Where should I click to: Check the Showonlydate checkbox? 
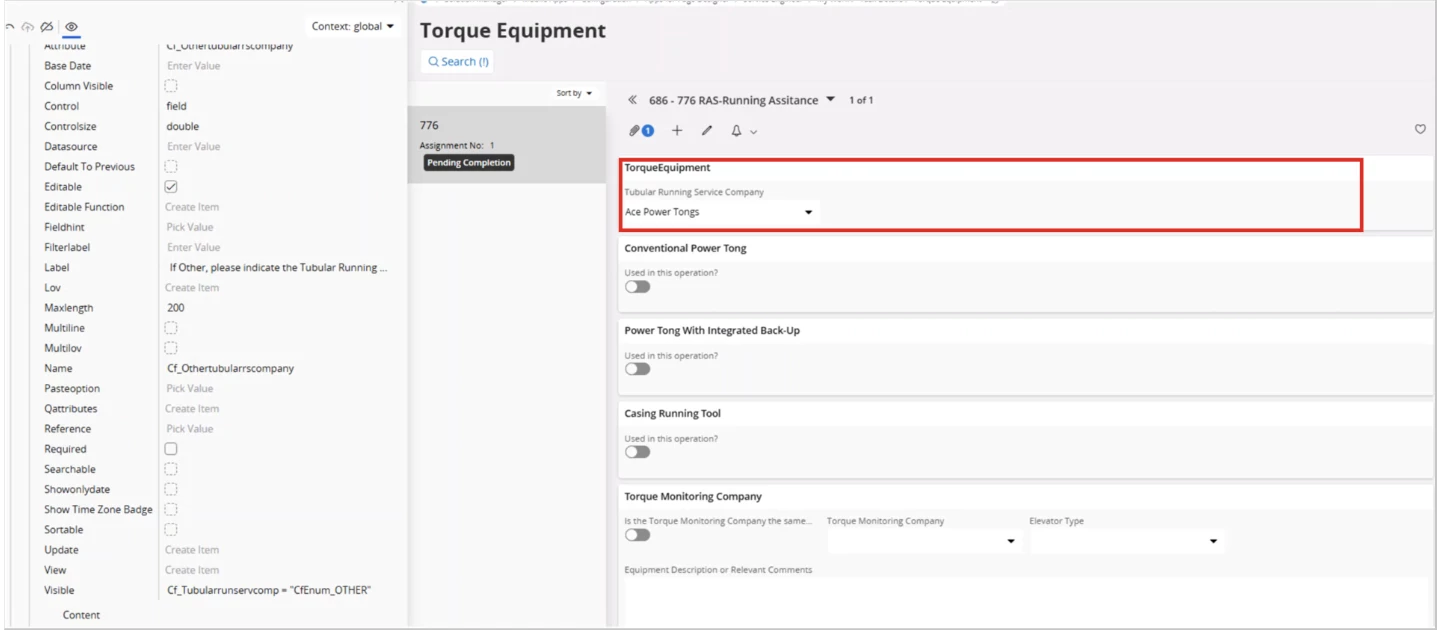click(171, 489)
